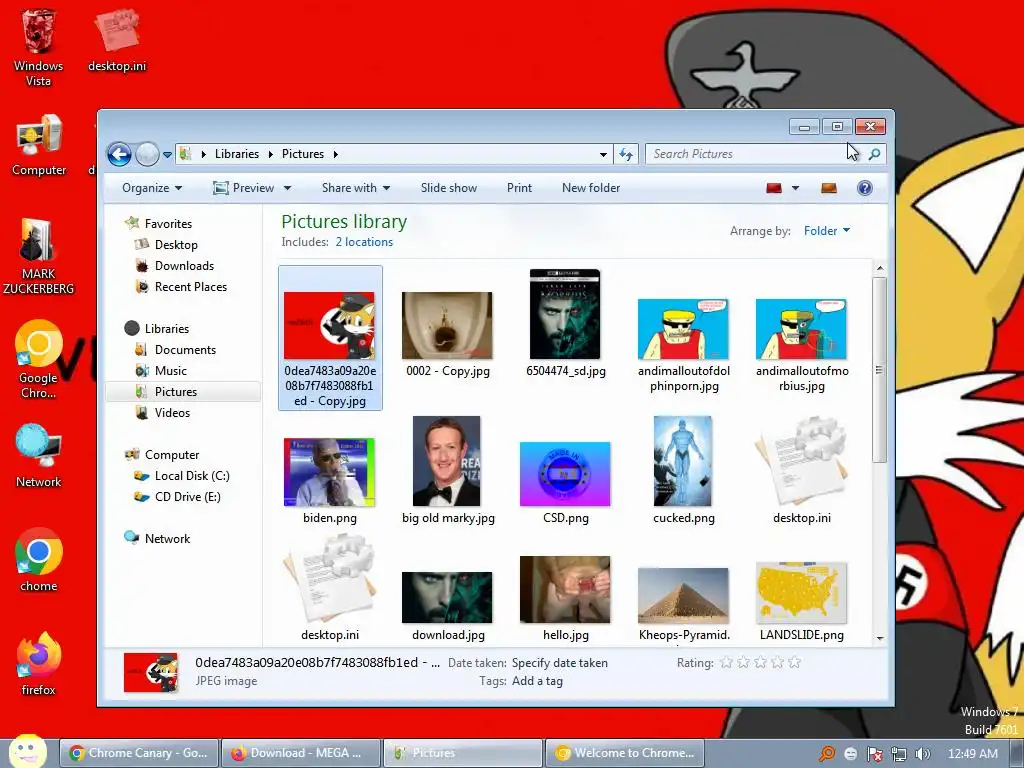Open Recent Places in sidebar
Image resolution: width=1024 pixels, height=768 pixels.
[x=191, y=286]
